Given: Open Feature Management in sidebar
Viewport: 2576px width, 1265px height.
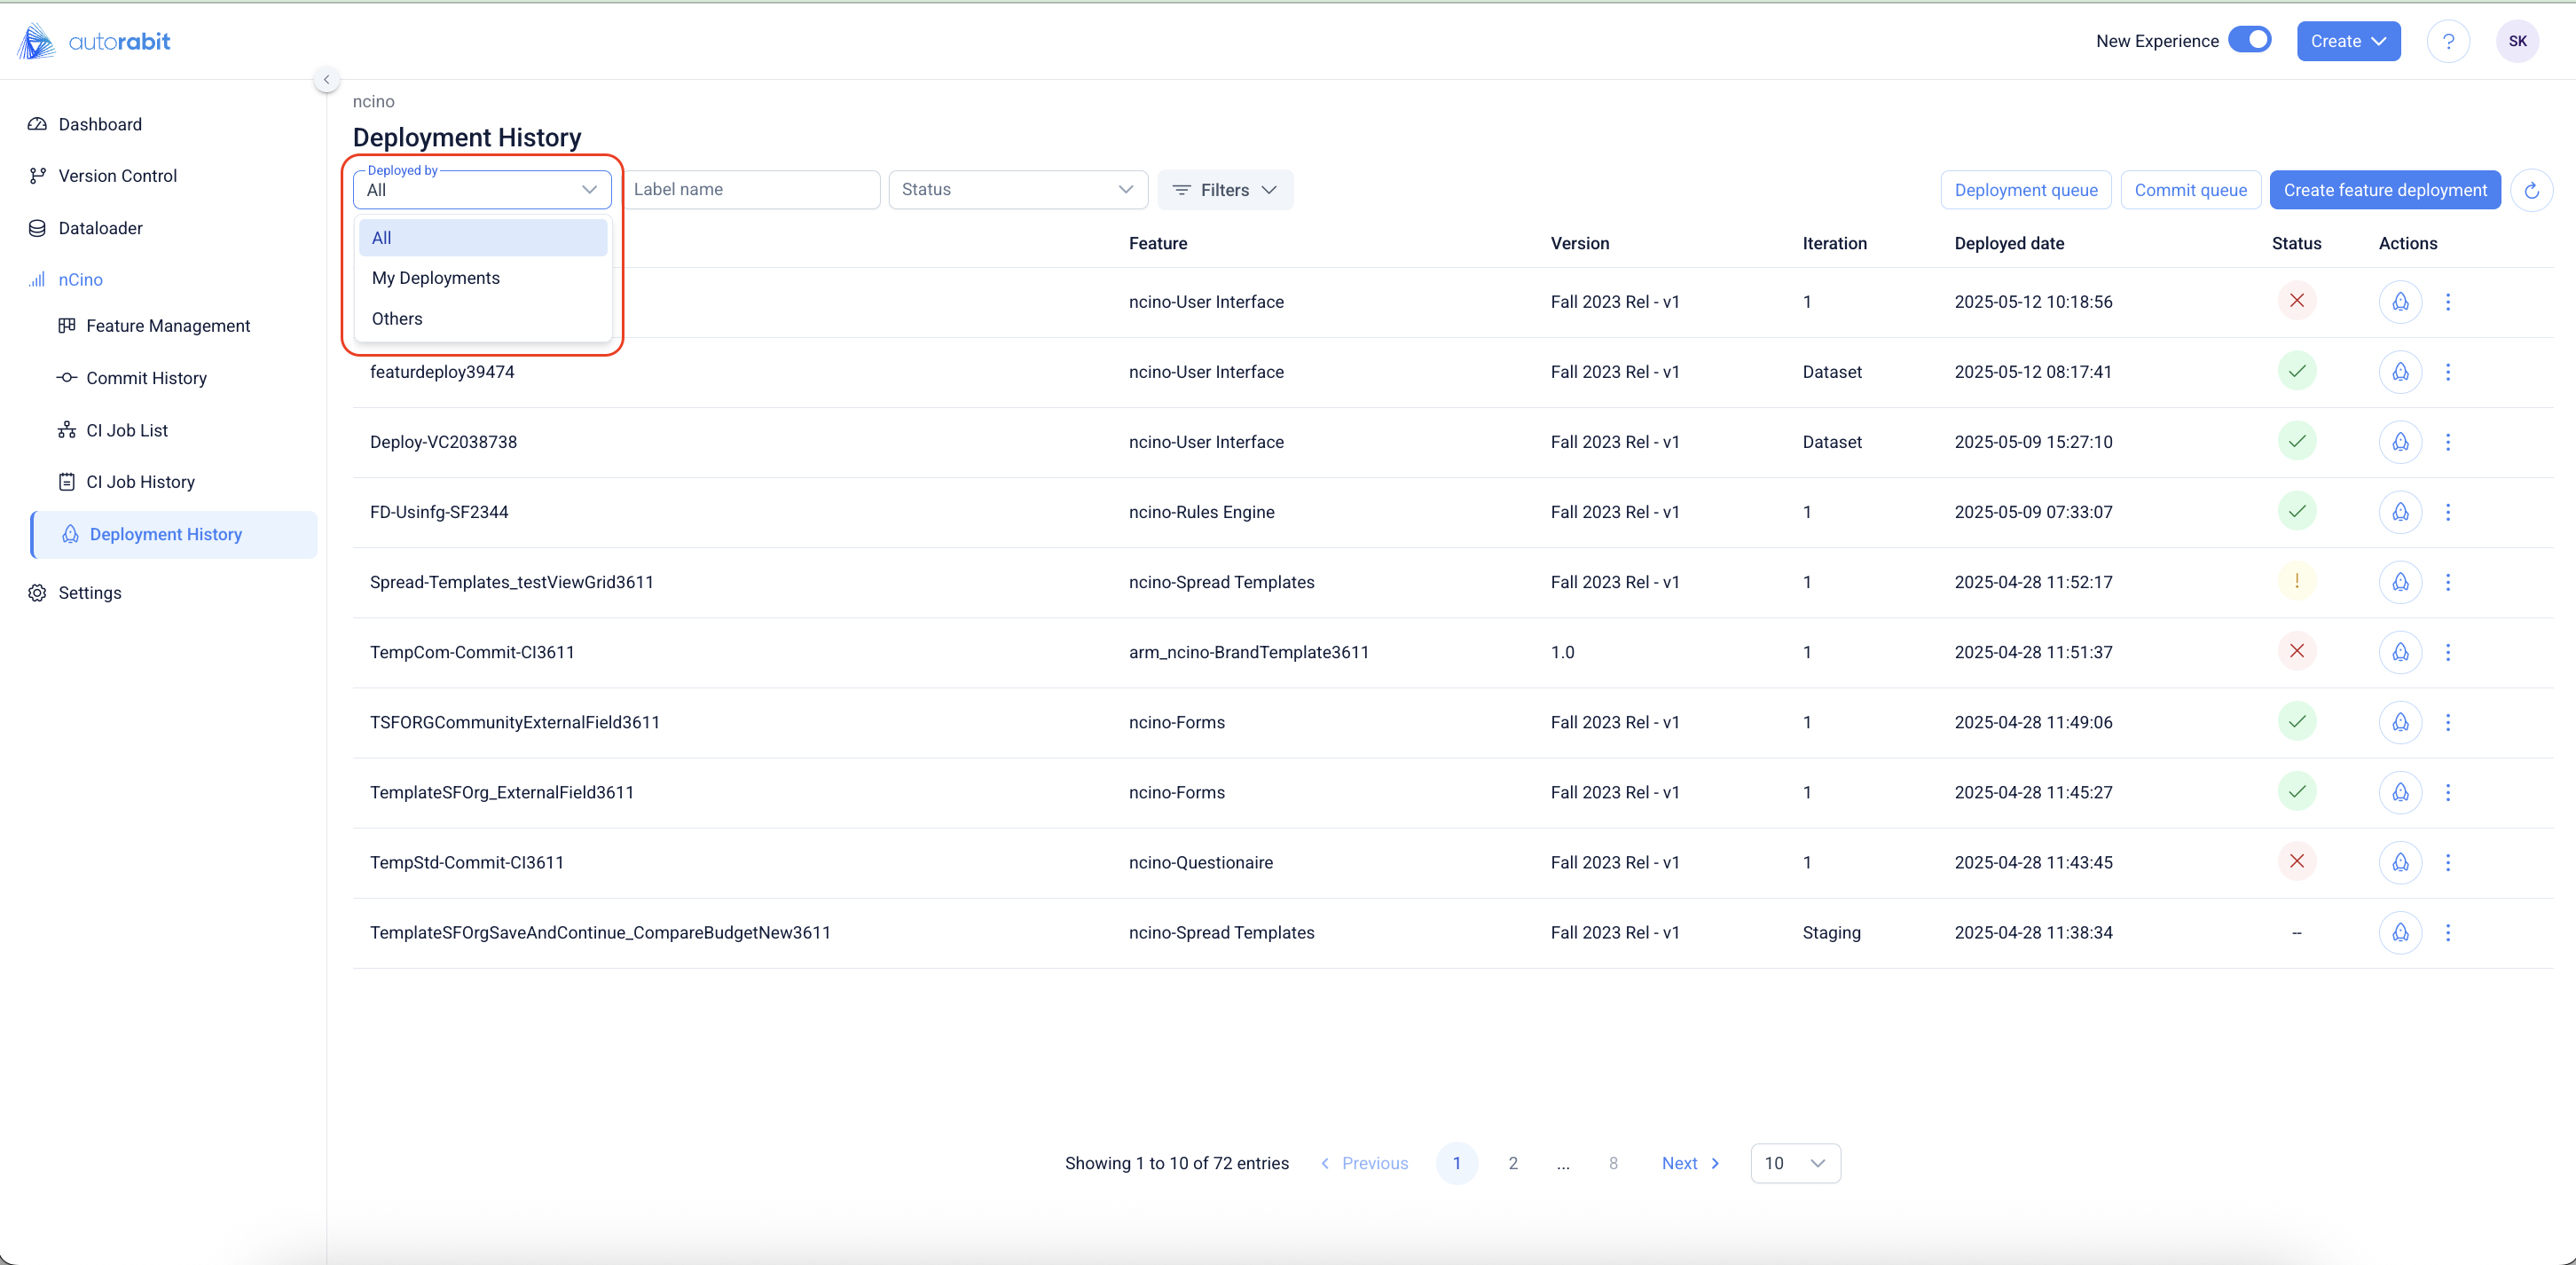Looking at the screenshot, I should (x=168, y=326).
